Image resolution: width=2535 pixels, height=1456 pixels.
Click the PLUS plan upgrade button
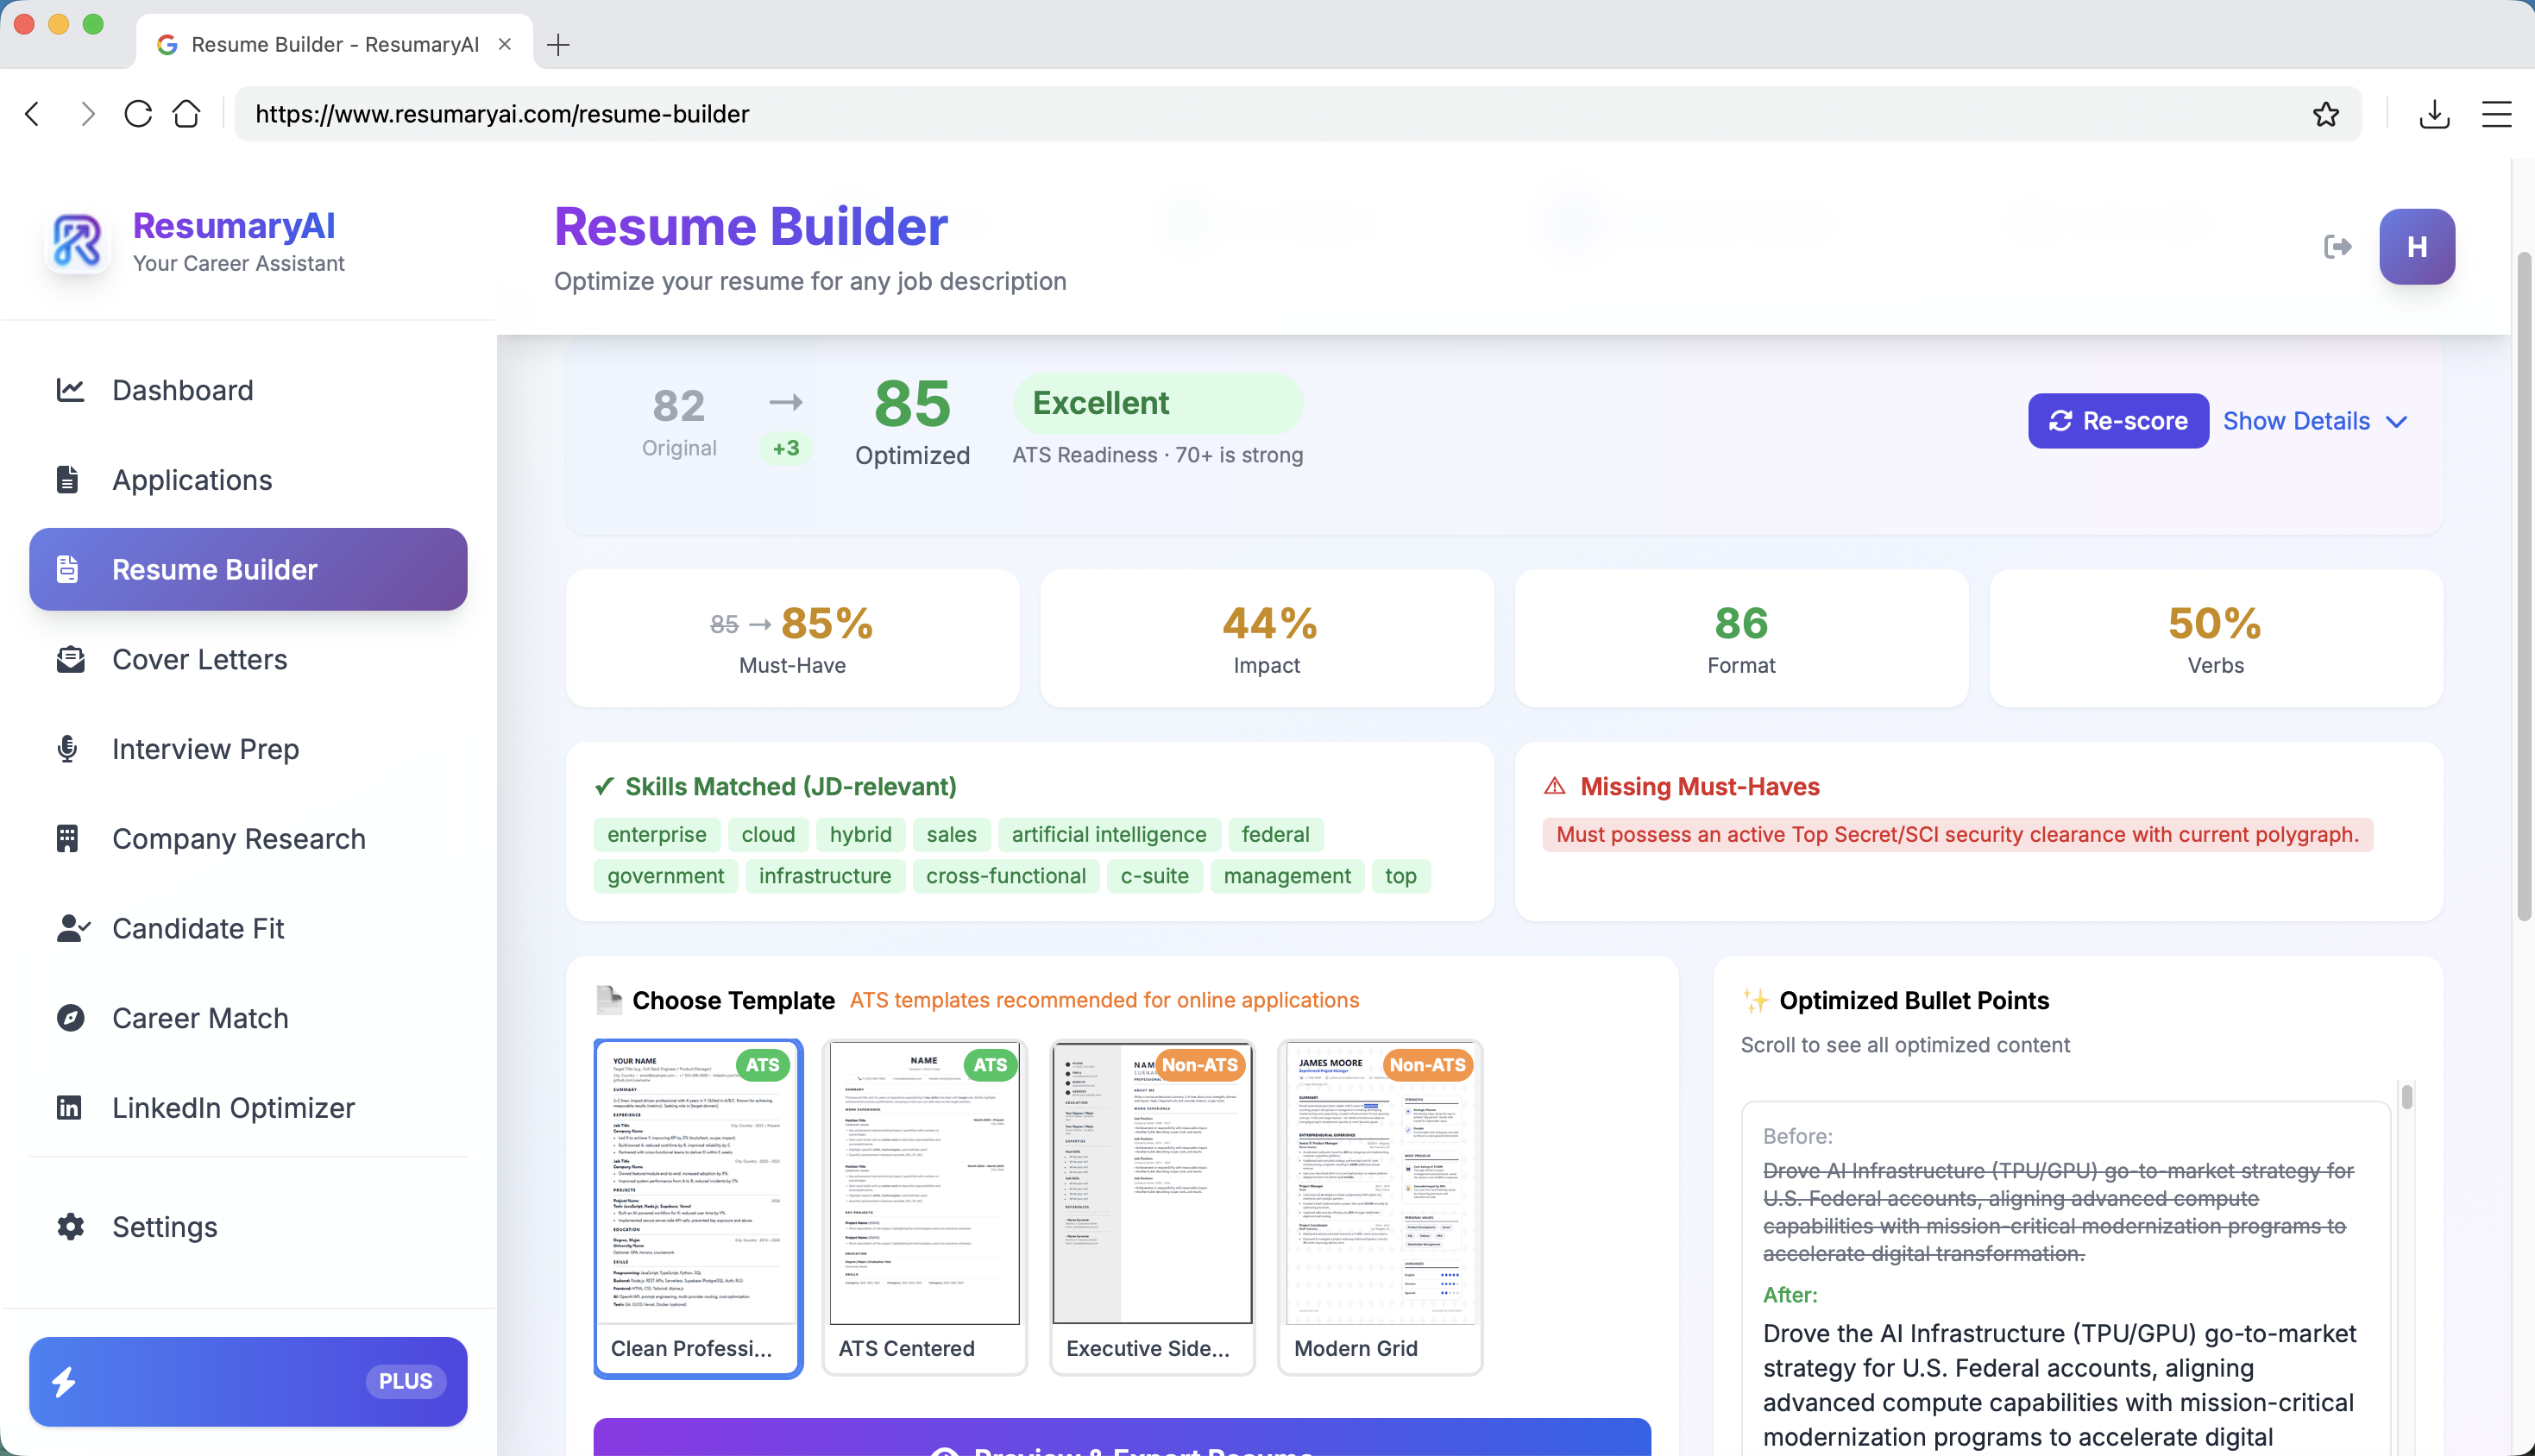click(x=249, y=1382)
